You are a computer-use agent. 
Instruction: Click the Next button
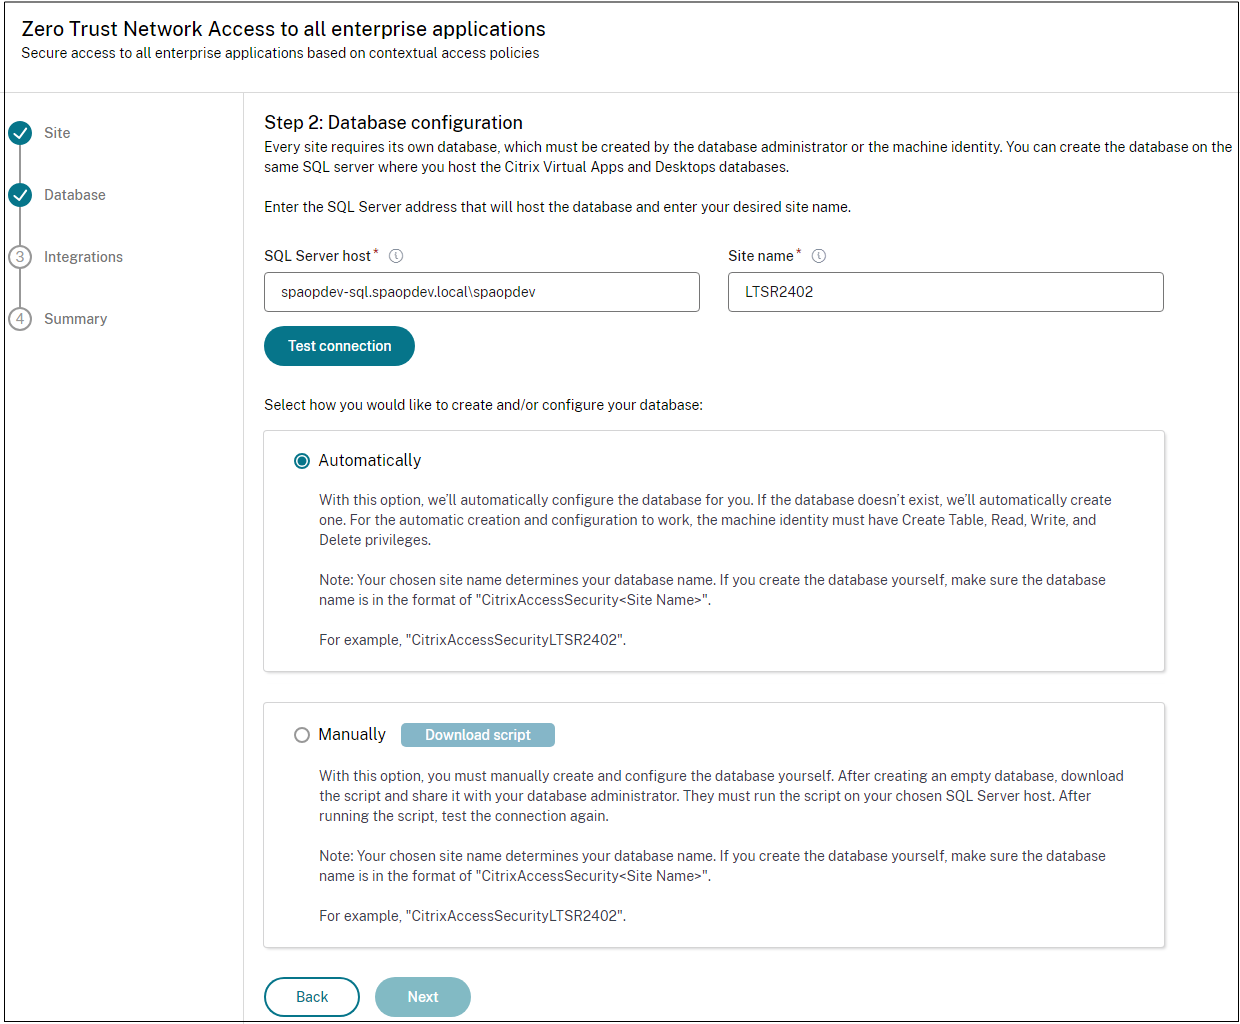tap(423, 997)
